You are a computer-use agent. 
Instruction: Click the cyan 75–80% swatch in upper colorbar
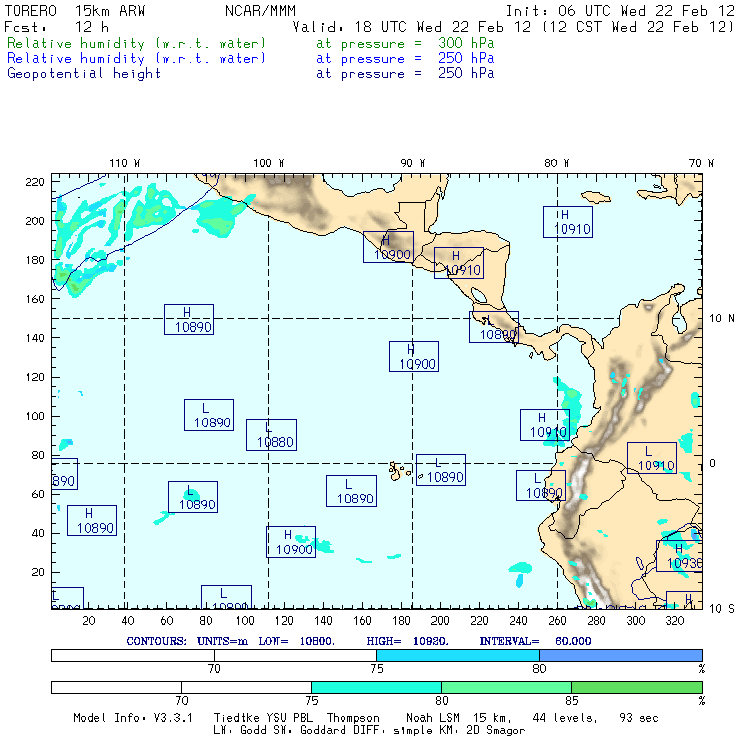458,655
